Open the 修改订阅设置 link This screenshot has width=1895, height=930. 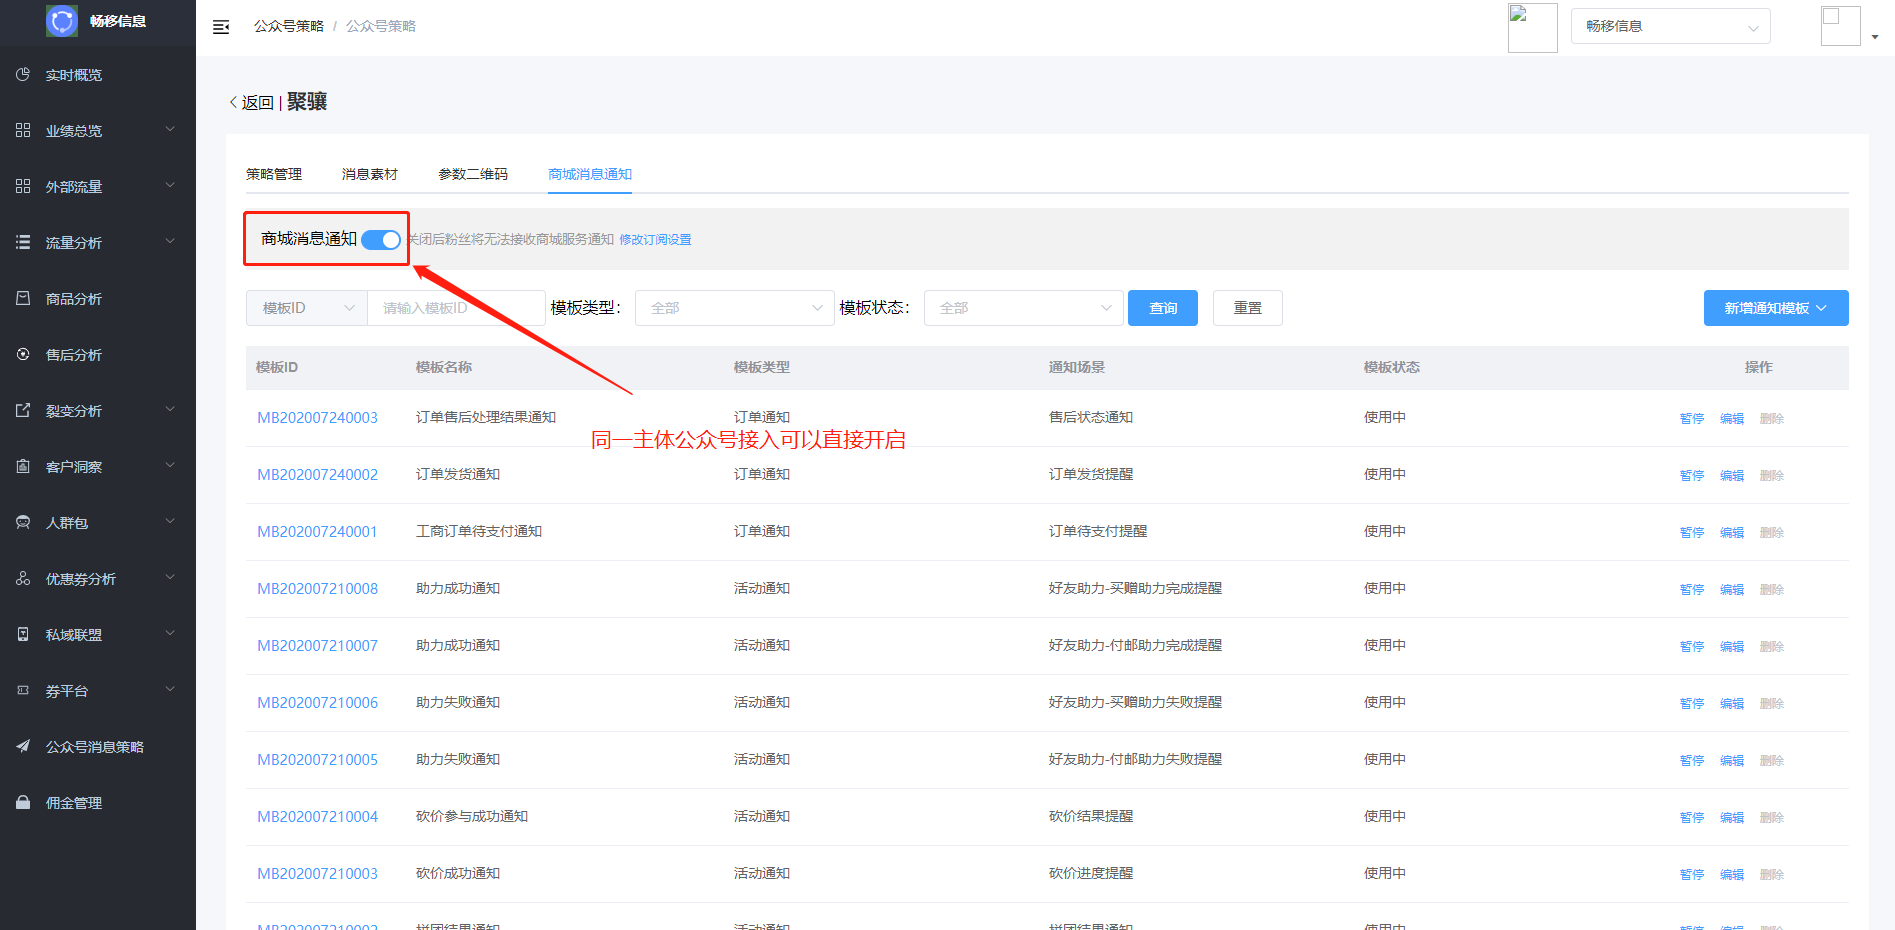(655, 240)
